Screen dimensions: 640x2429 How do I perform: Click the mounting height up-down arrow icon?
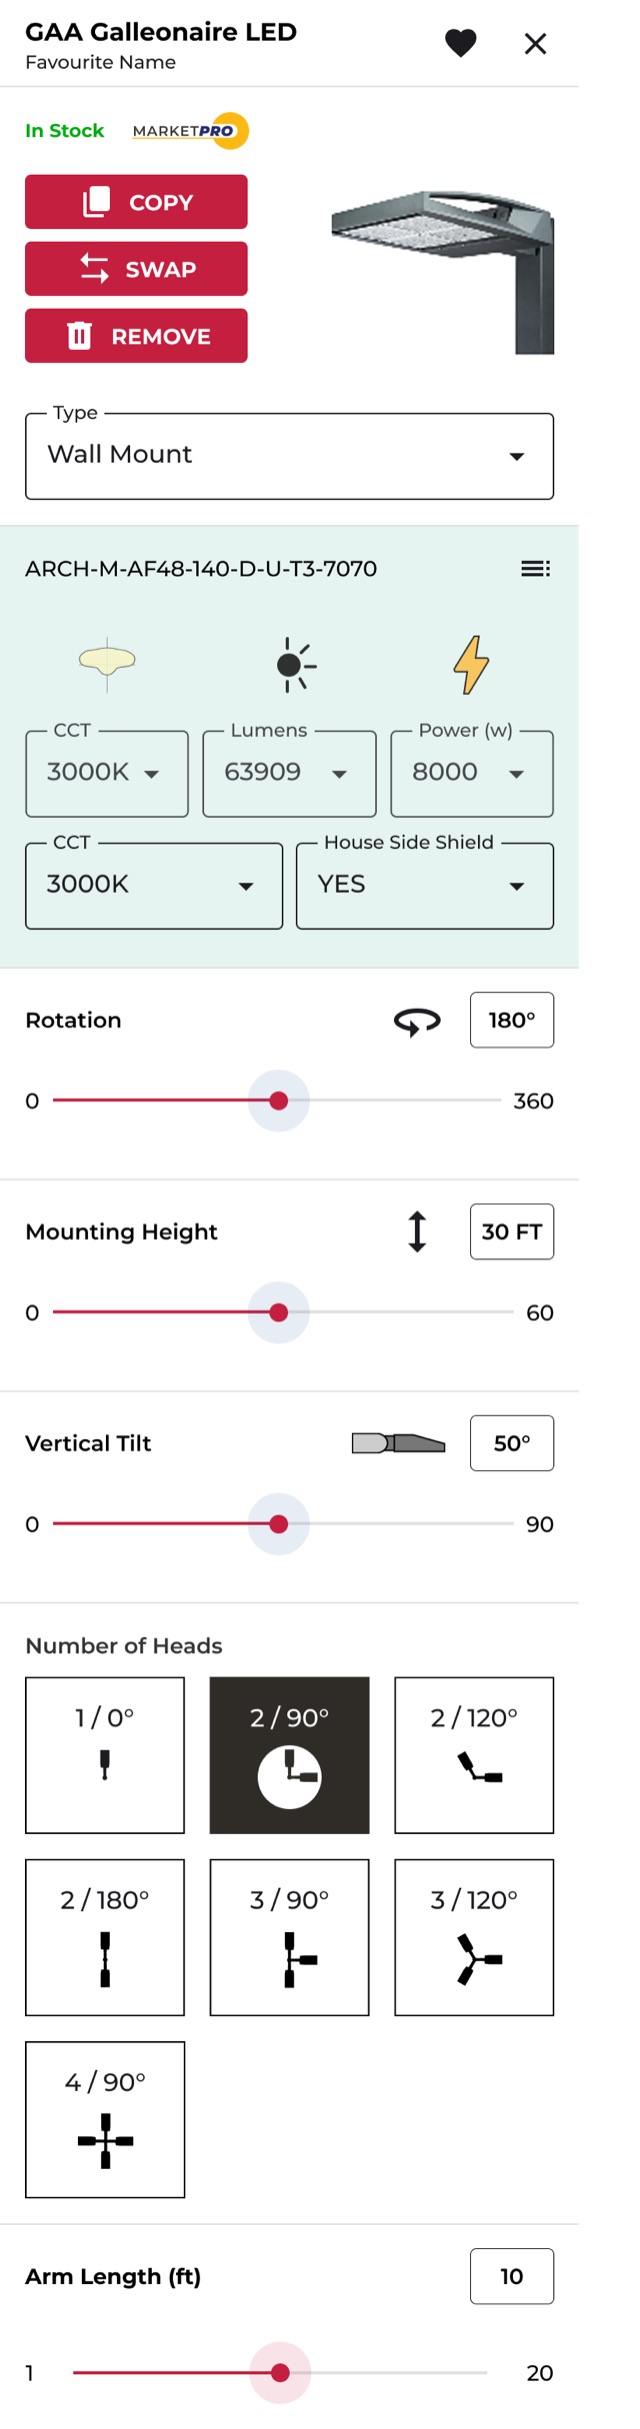coord(417,1232)
